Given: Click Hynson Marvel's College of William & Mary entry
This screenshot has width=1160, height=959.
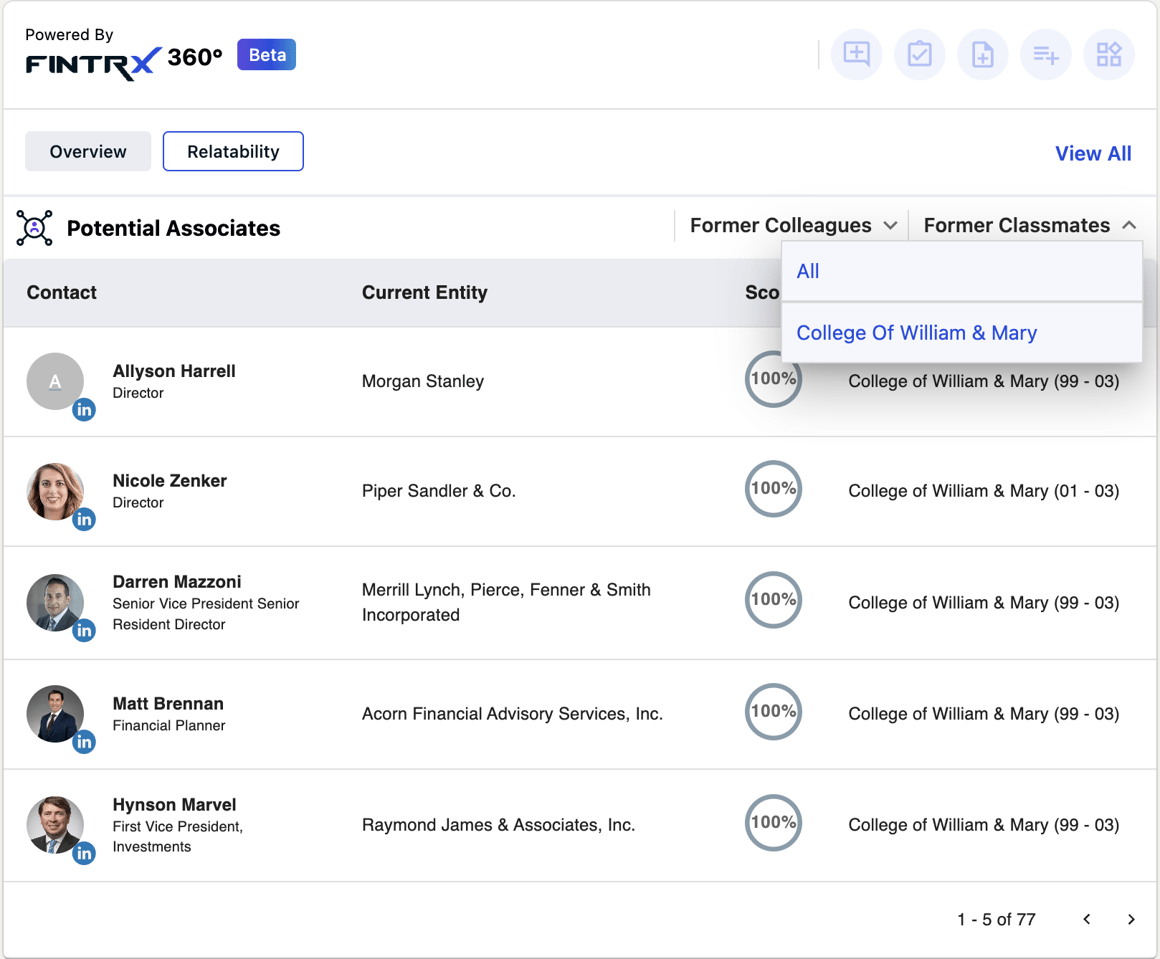Looking at the screenshot, I should point(983,825).
